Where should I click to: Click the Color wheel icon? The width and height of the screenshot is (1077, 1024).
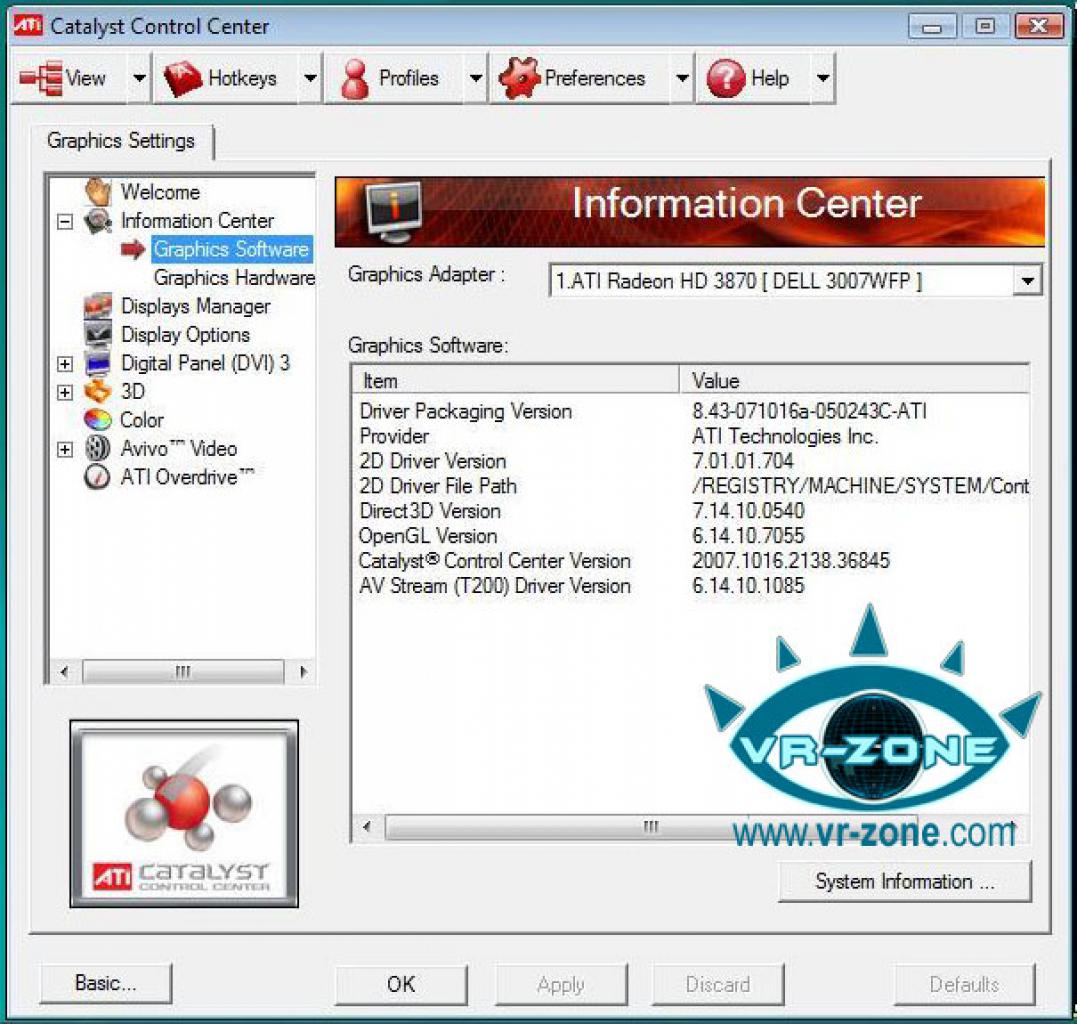tap(98, 420)
